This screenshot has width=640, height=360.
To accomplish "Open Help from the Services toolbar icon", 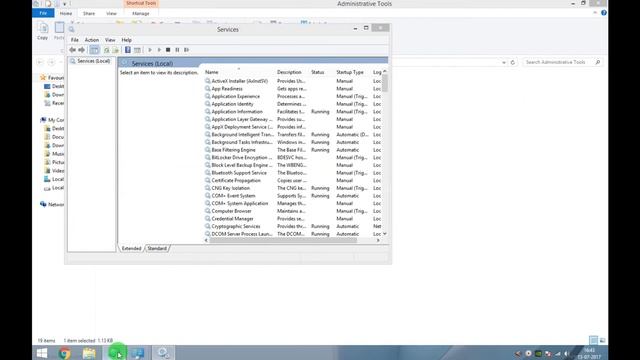I will [x=128, y=50].
